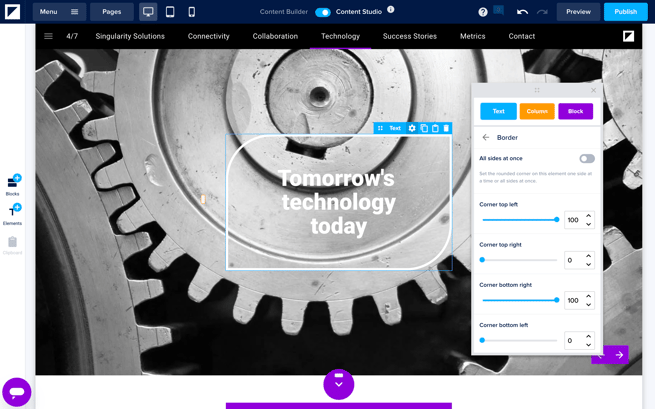Image resolution: width=655 pixels, height=409 pixels.
Task: Select the mobile phone view icon
Action: click(192, 12)
